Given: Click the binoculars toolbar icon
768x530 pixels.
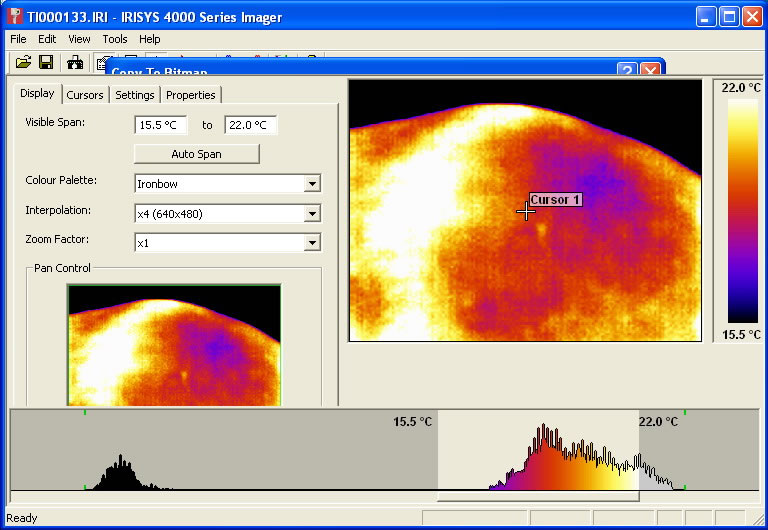Looking at the screenshot, I should (x=75, y=63).
